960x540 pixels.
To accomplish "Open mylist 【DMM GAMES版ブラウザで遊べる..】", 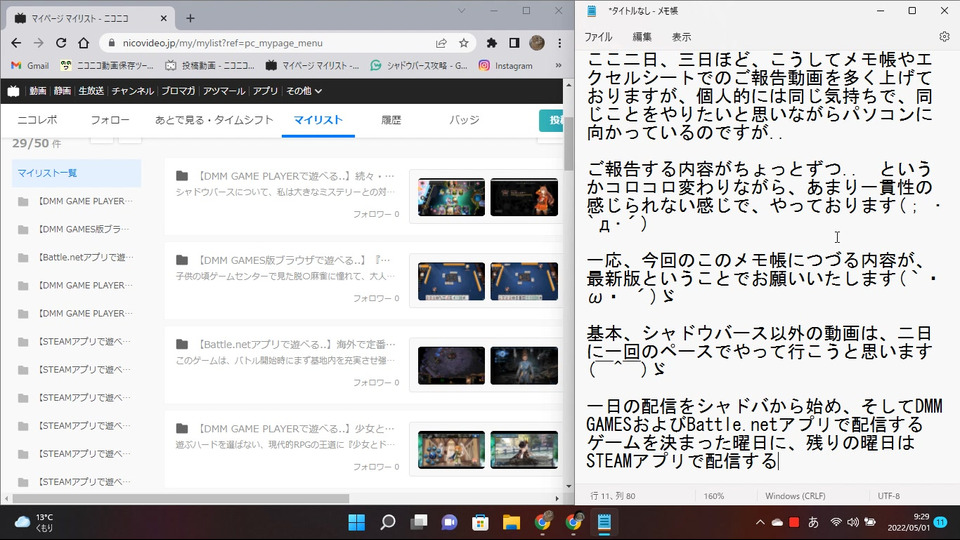I will point(294,260).
